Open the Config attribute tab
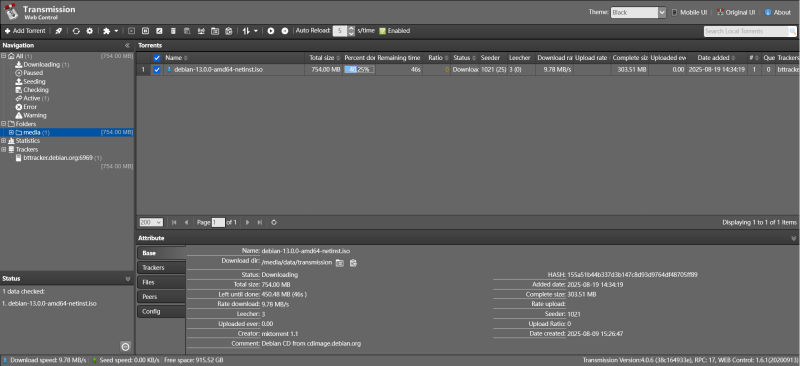This screenshot has height=366, width=800. click(x=161, y=311)
